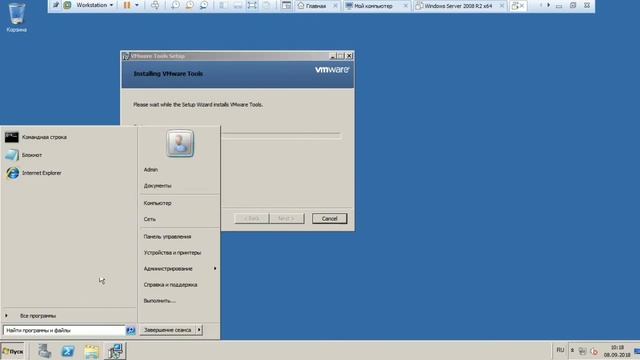Open Server Manager from the taskbar
The width and height of the screenshot is (640, 360).
[x=44, y=351]
